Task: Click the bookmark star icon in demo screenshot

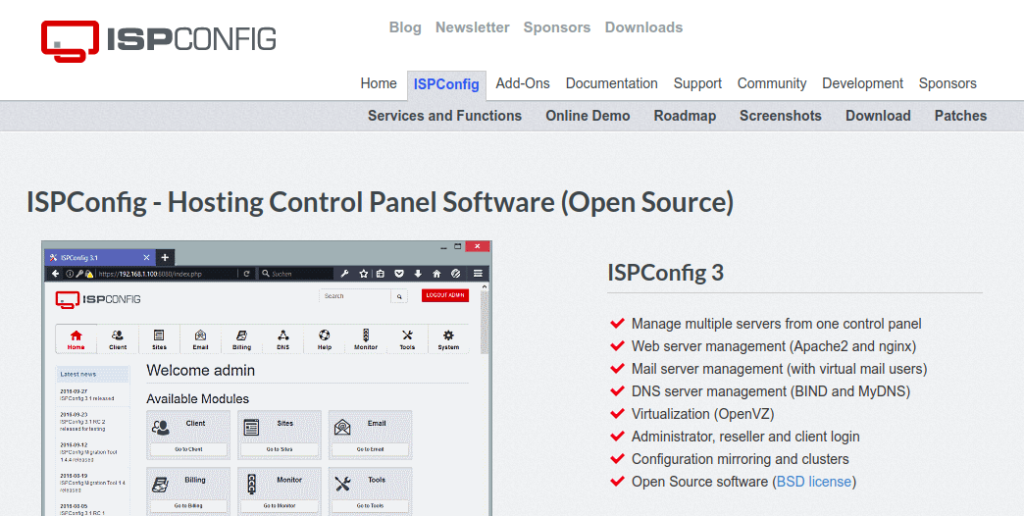Action: (x=364, y=274)
